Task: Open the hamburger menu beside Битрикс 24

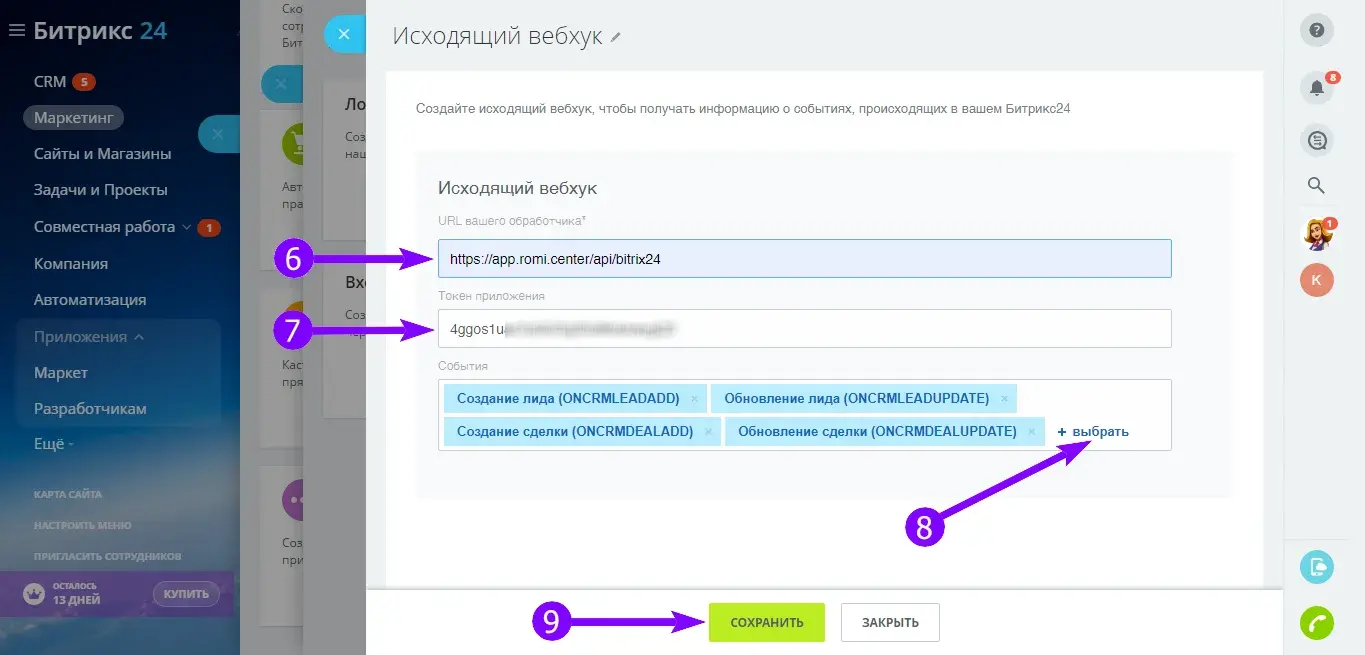Action: pyautogui.click(x=16, y=31)
